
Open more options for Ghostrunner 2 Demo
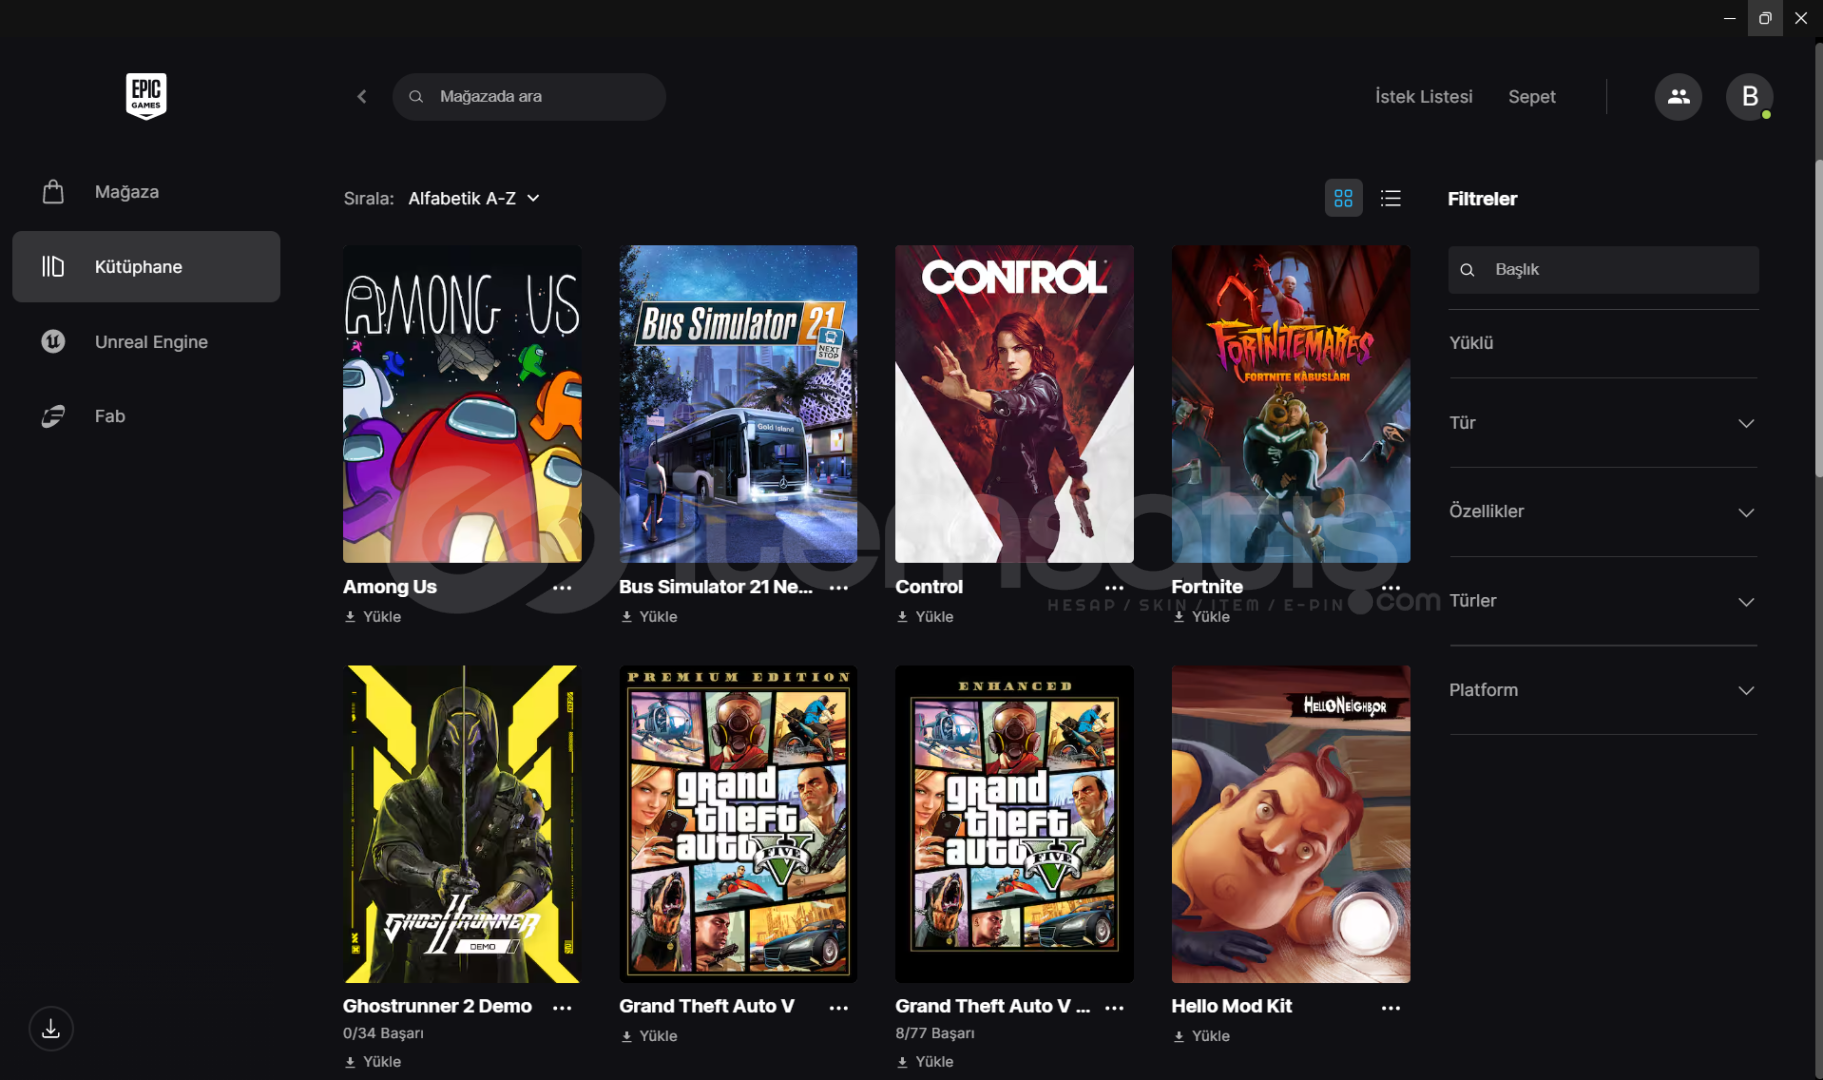(562, 1008)
